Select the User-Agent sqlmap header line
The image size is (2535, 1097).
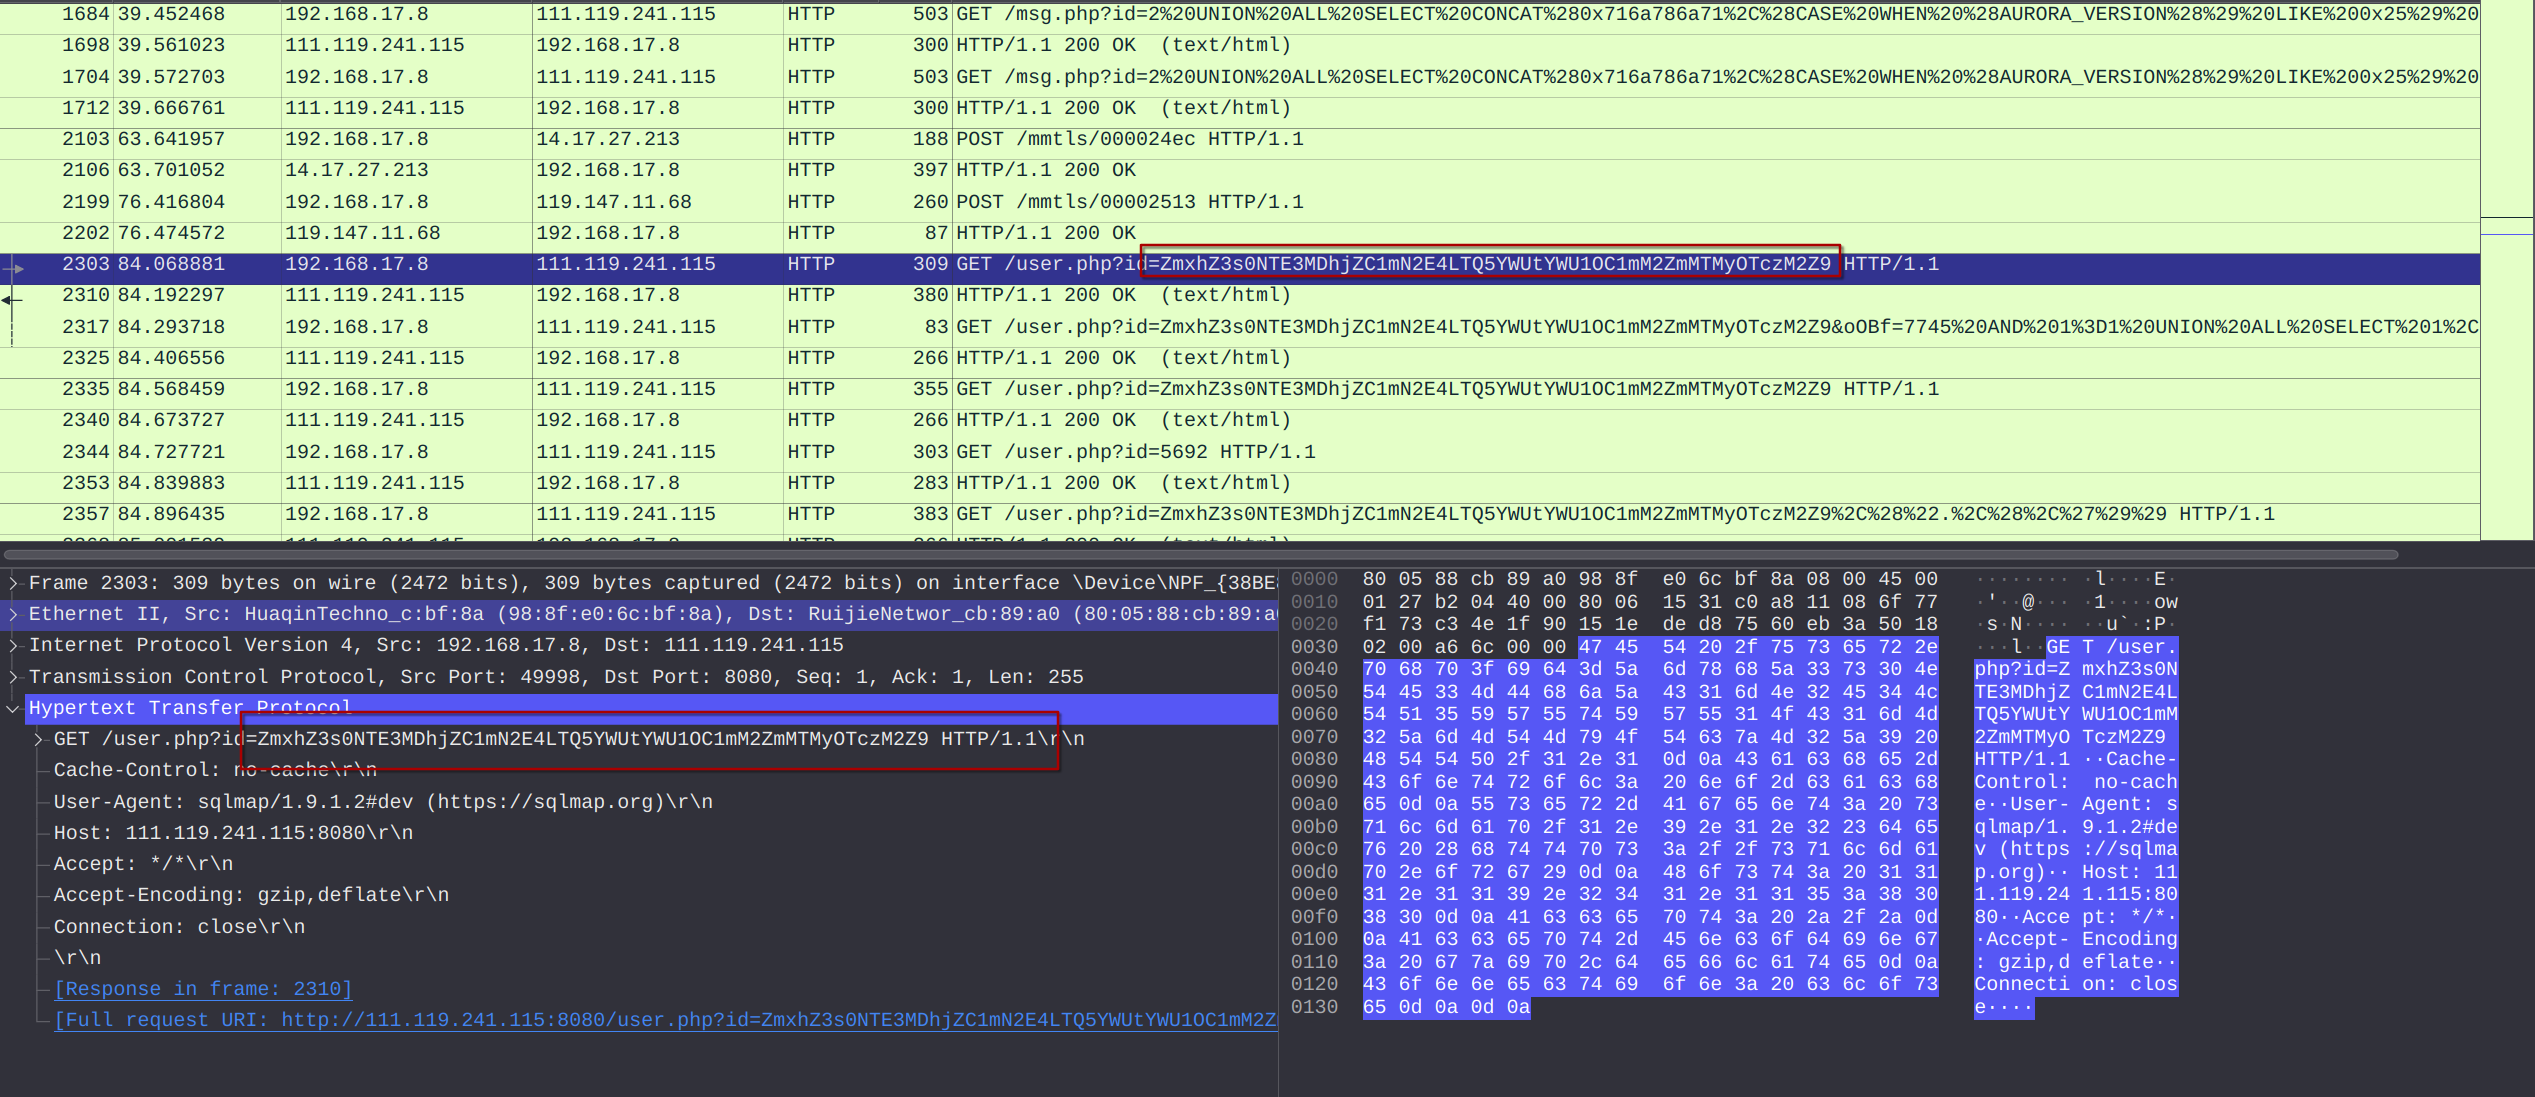383,802
